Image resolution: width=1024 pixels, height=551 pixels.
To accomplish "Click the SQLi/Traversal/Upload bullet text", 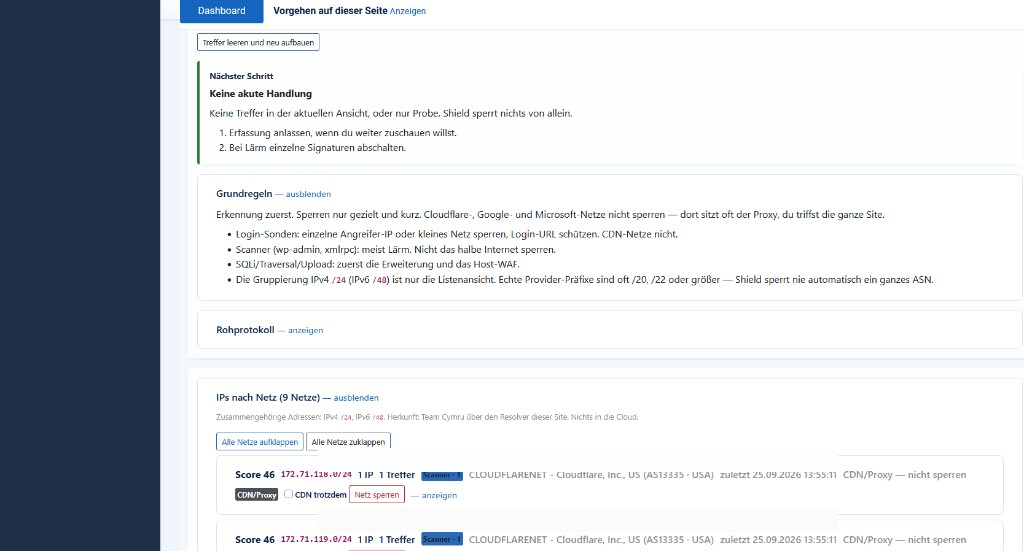I will pyautogui.click(x=377, y=264).
